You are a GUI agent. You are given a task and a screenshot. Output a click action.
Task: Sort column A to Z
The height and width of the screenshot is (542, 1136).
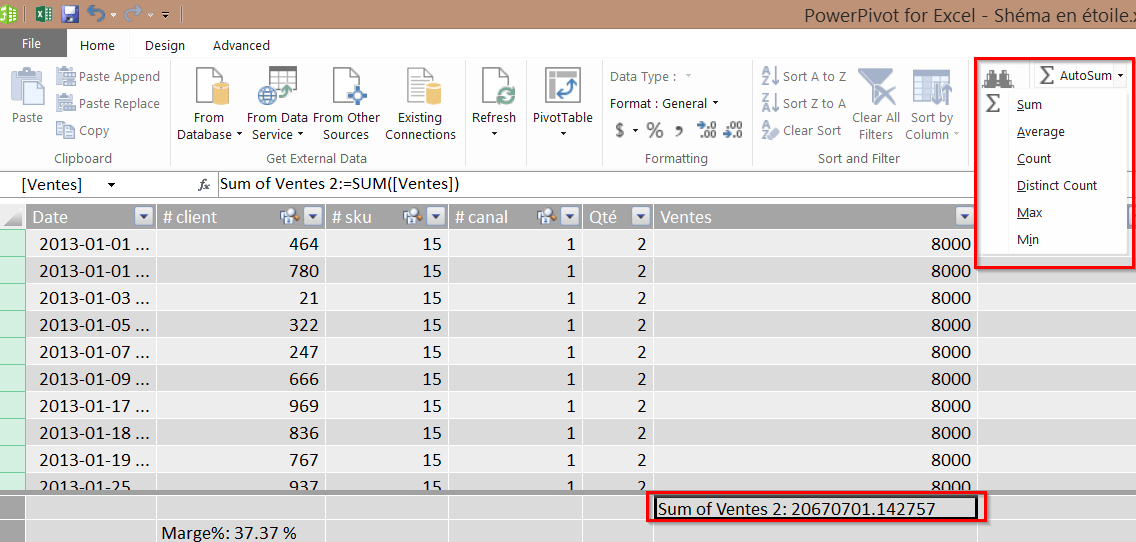click(804, 76)
